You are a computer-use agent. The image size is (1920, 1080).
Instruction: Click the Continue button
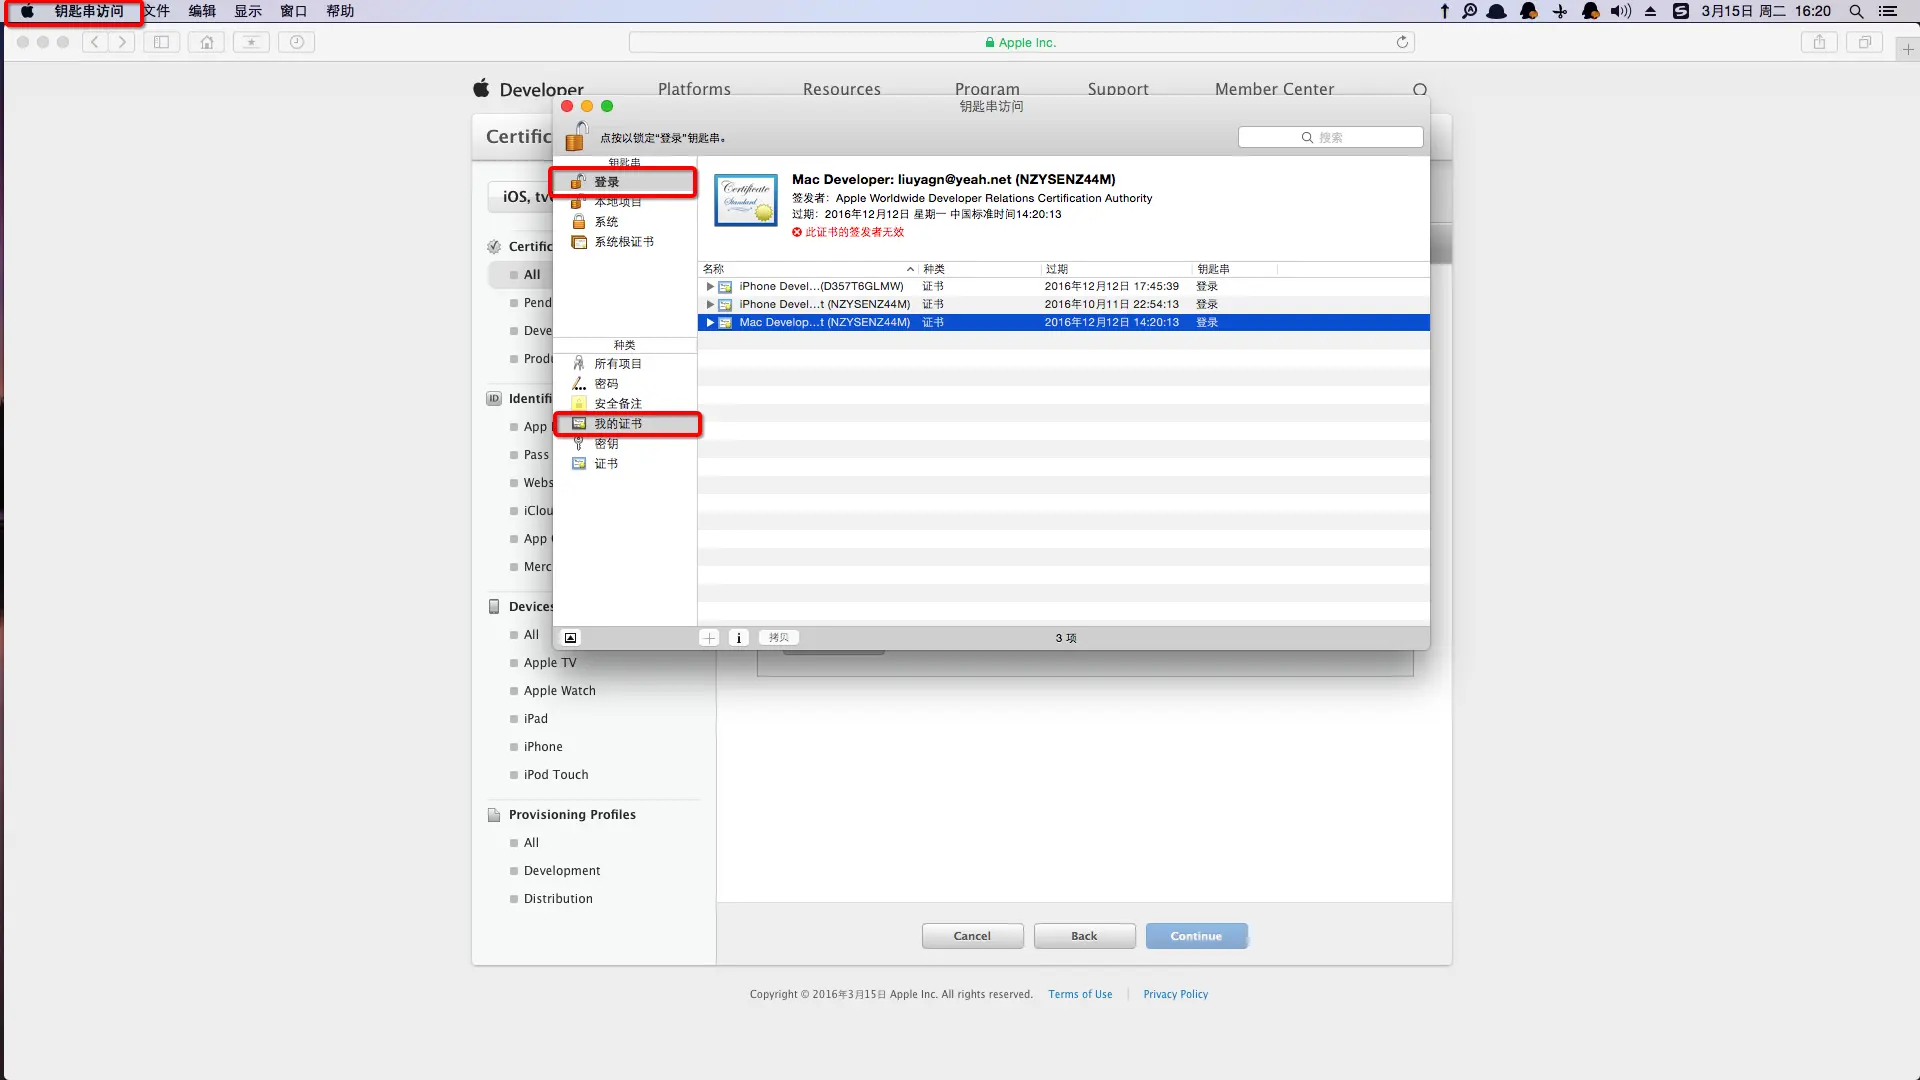1196,936
